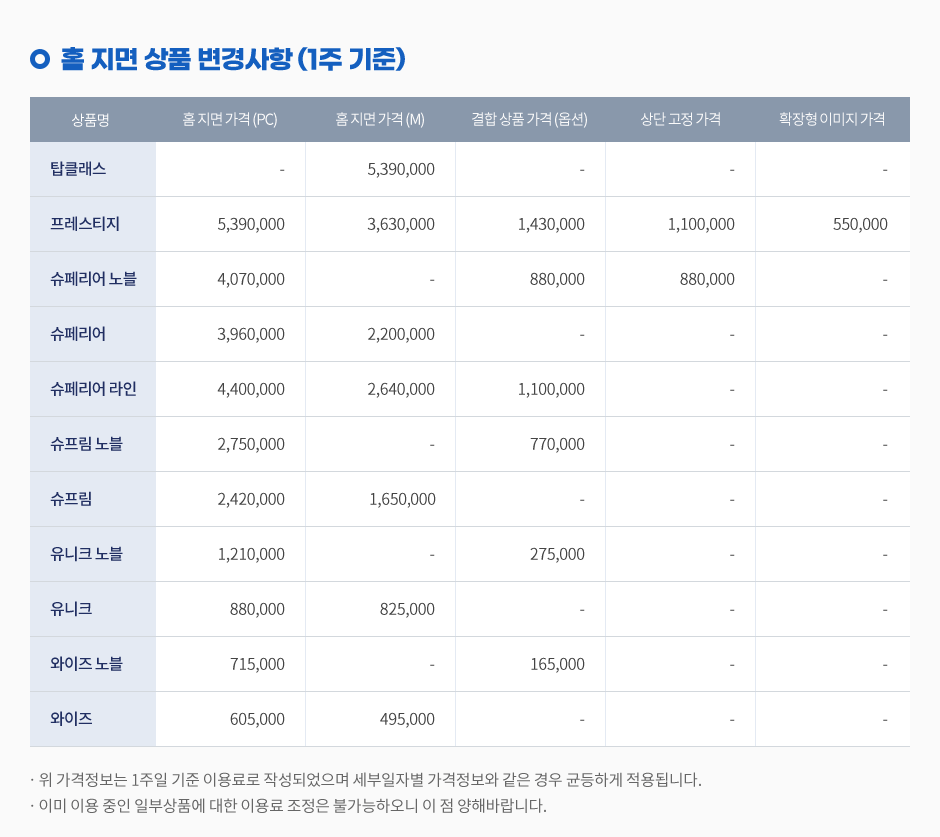Click the 1,430,000 price in 프레스티지 row
Viewport: 940px width, 837px height.
tap(551, 224)
